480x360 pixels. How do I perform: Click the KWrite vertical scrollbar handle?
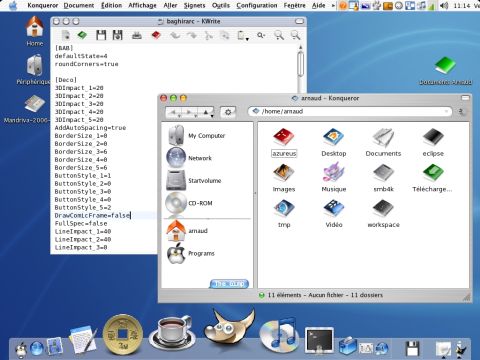[x=300, y=64]
